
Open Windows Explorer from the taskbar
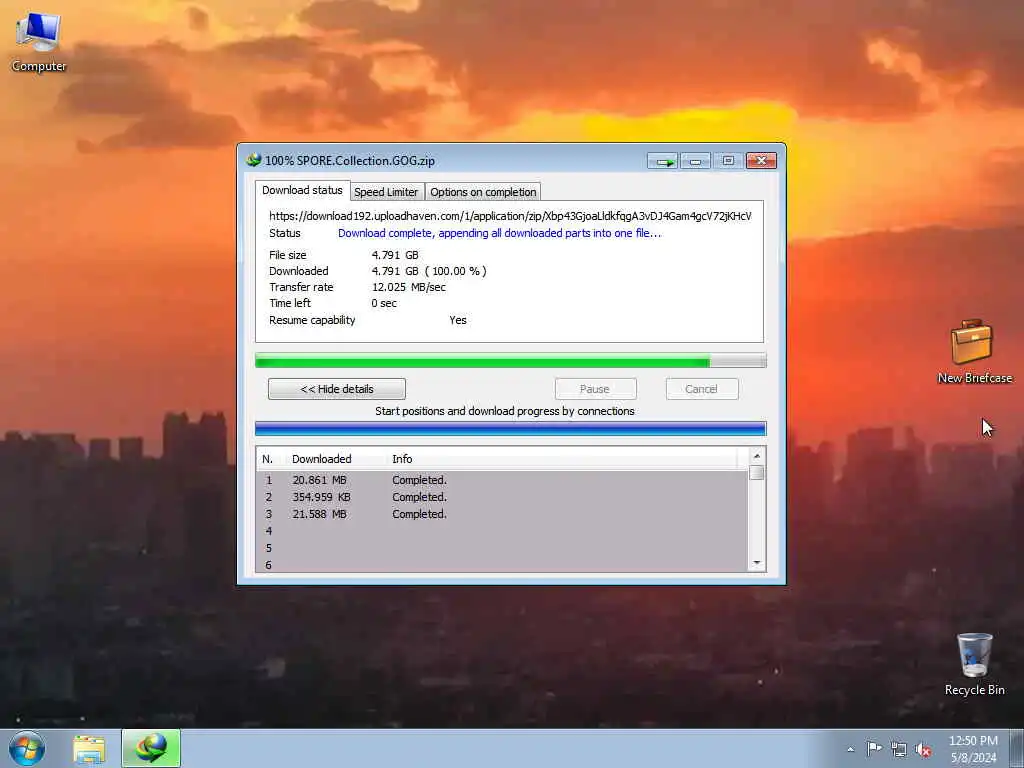point(89,749)
